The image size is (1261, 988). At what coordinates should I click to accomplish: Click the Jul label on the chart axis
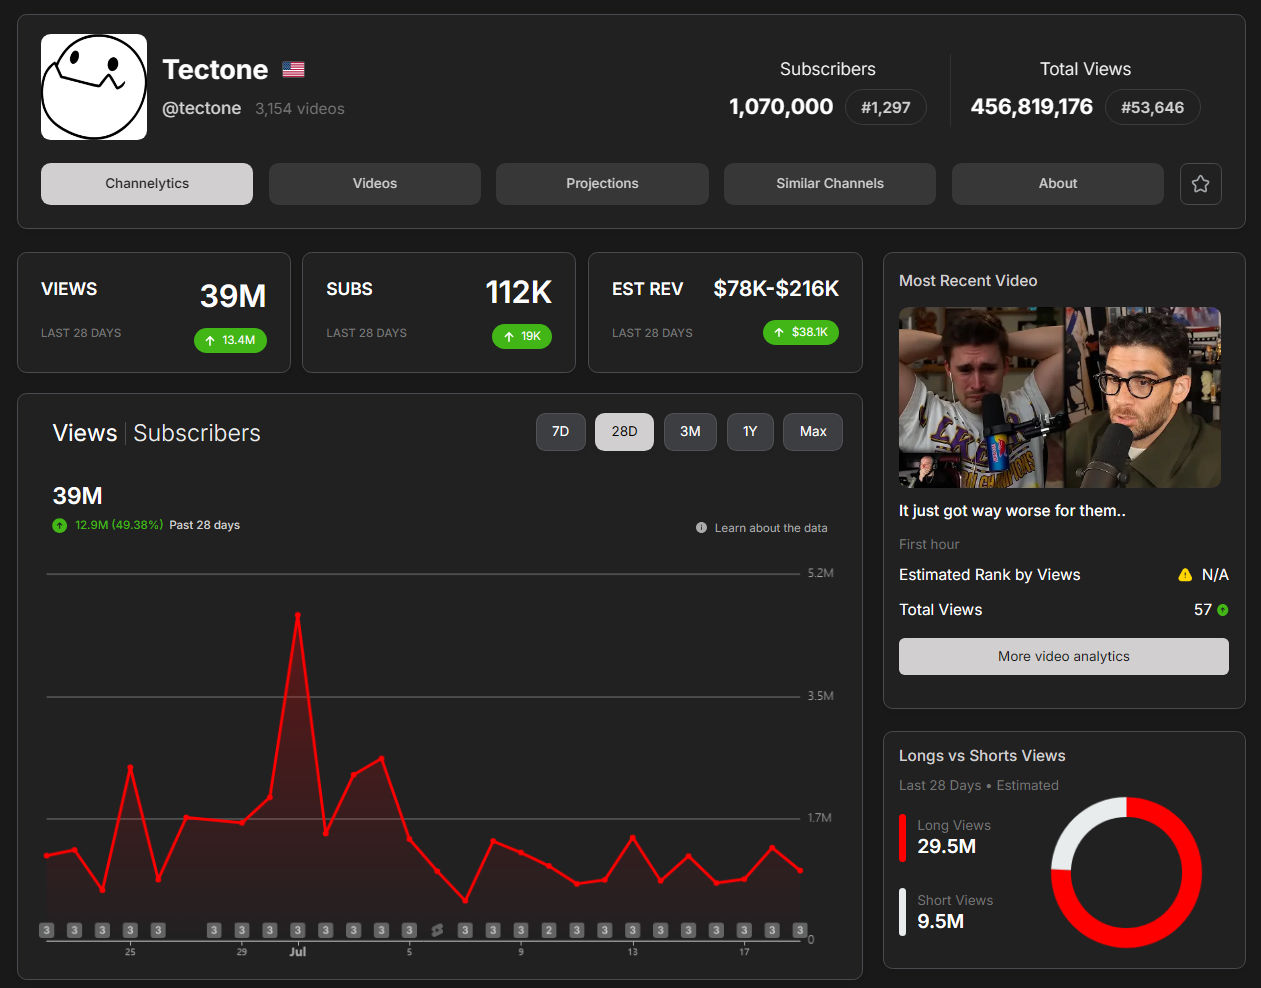[298, 952]
